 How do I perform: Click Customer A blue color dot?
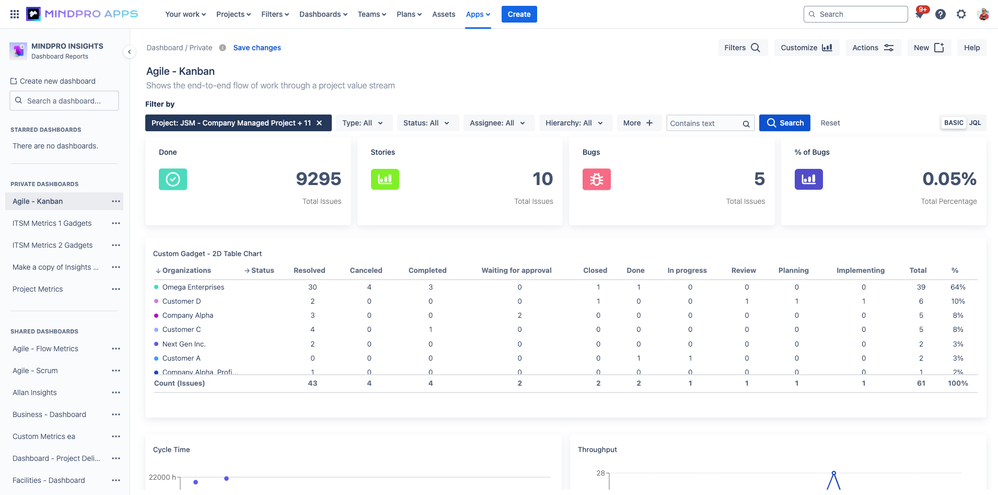click(156, 358)
